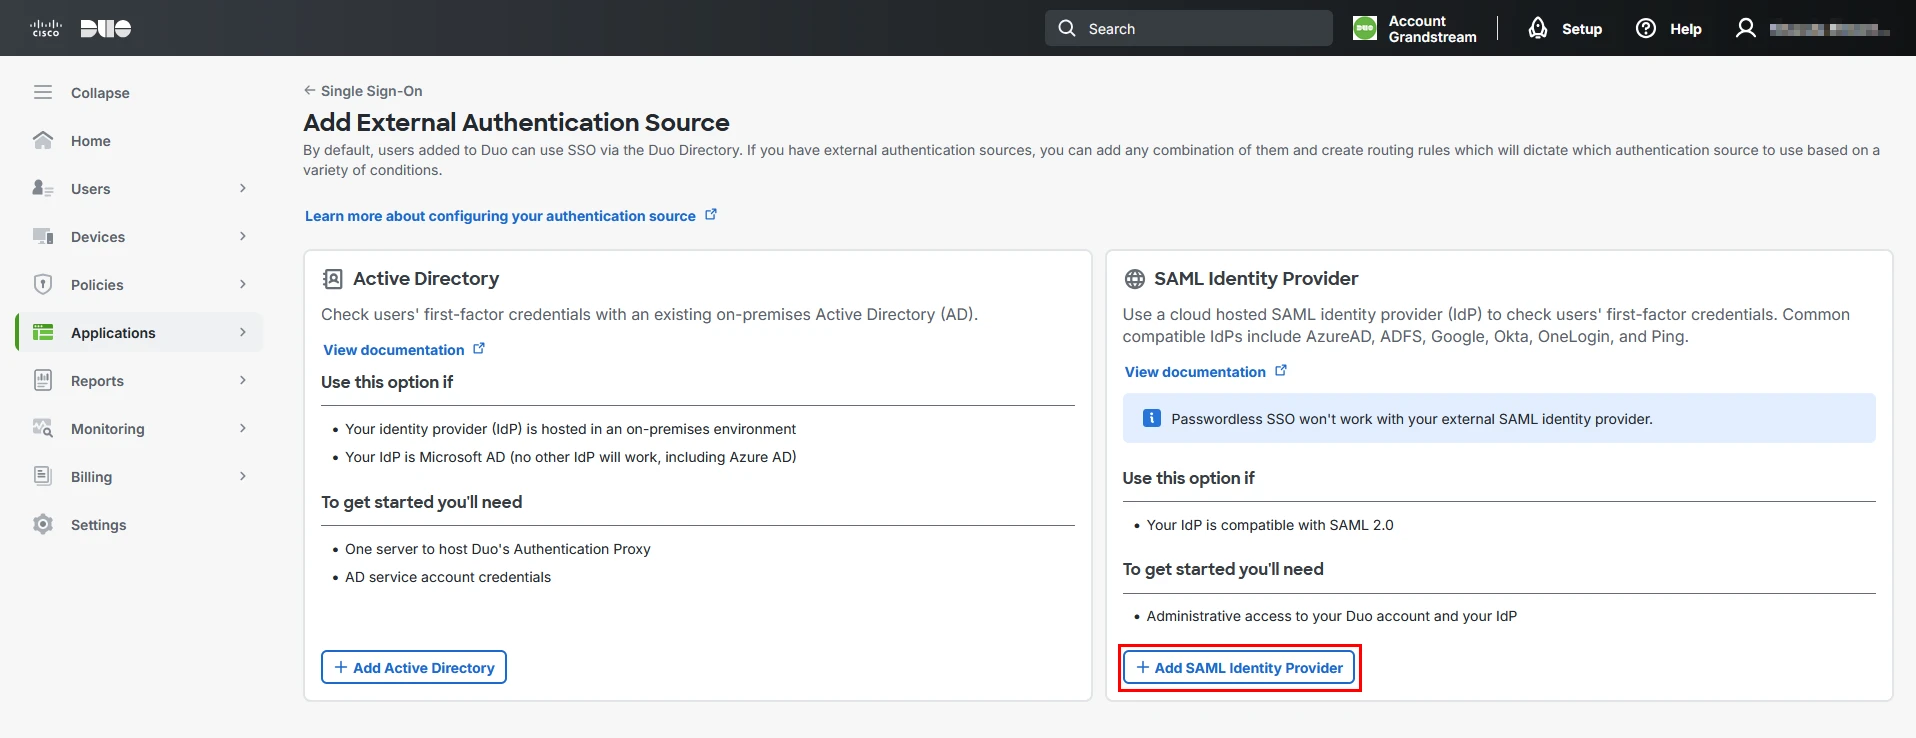Click the Active Directory address book icon
Viewport: 1916px width, 738px height.
(333, 279)
